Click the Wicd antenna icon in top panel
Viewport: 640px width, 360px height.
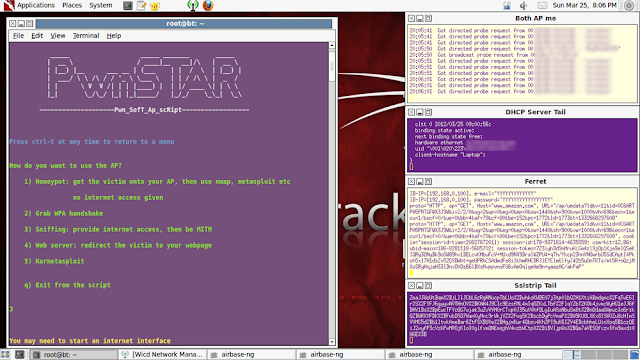pyautogui.click(x=193, y=5)
